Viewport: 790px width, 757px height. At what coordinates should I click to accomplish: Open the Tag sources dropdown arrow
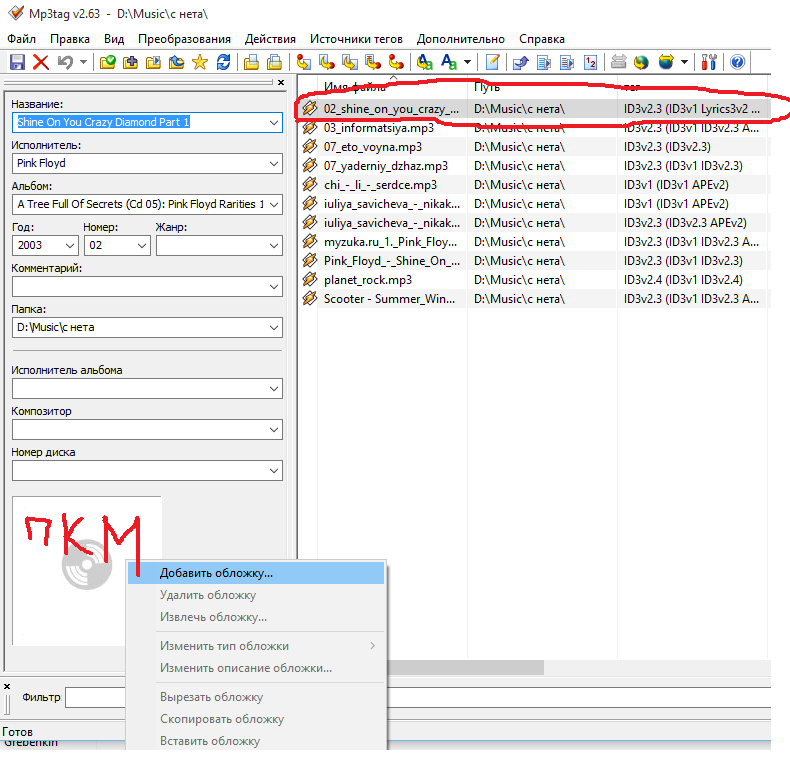tap(684, 62)
